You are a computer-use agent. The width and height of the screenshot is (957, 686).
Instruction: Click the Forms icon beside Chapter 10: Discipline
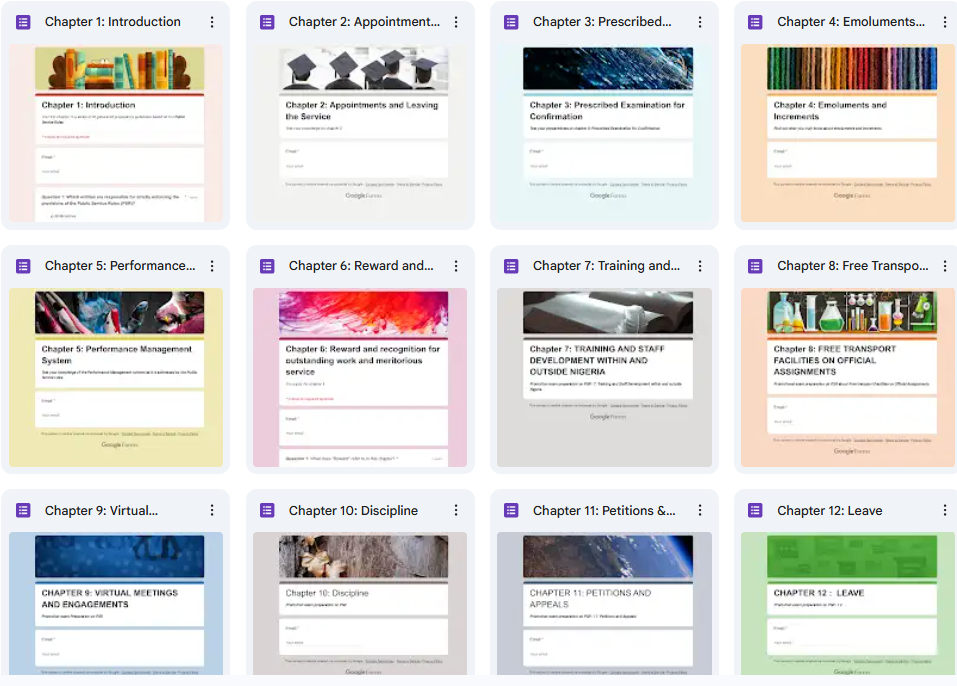click(x=267, y=510)
